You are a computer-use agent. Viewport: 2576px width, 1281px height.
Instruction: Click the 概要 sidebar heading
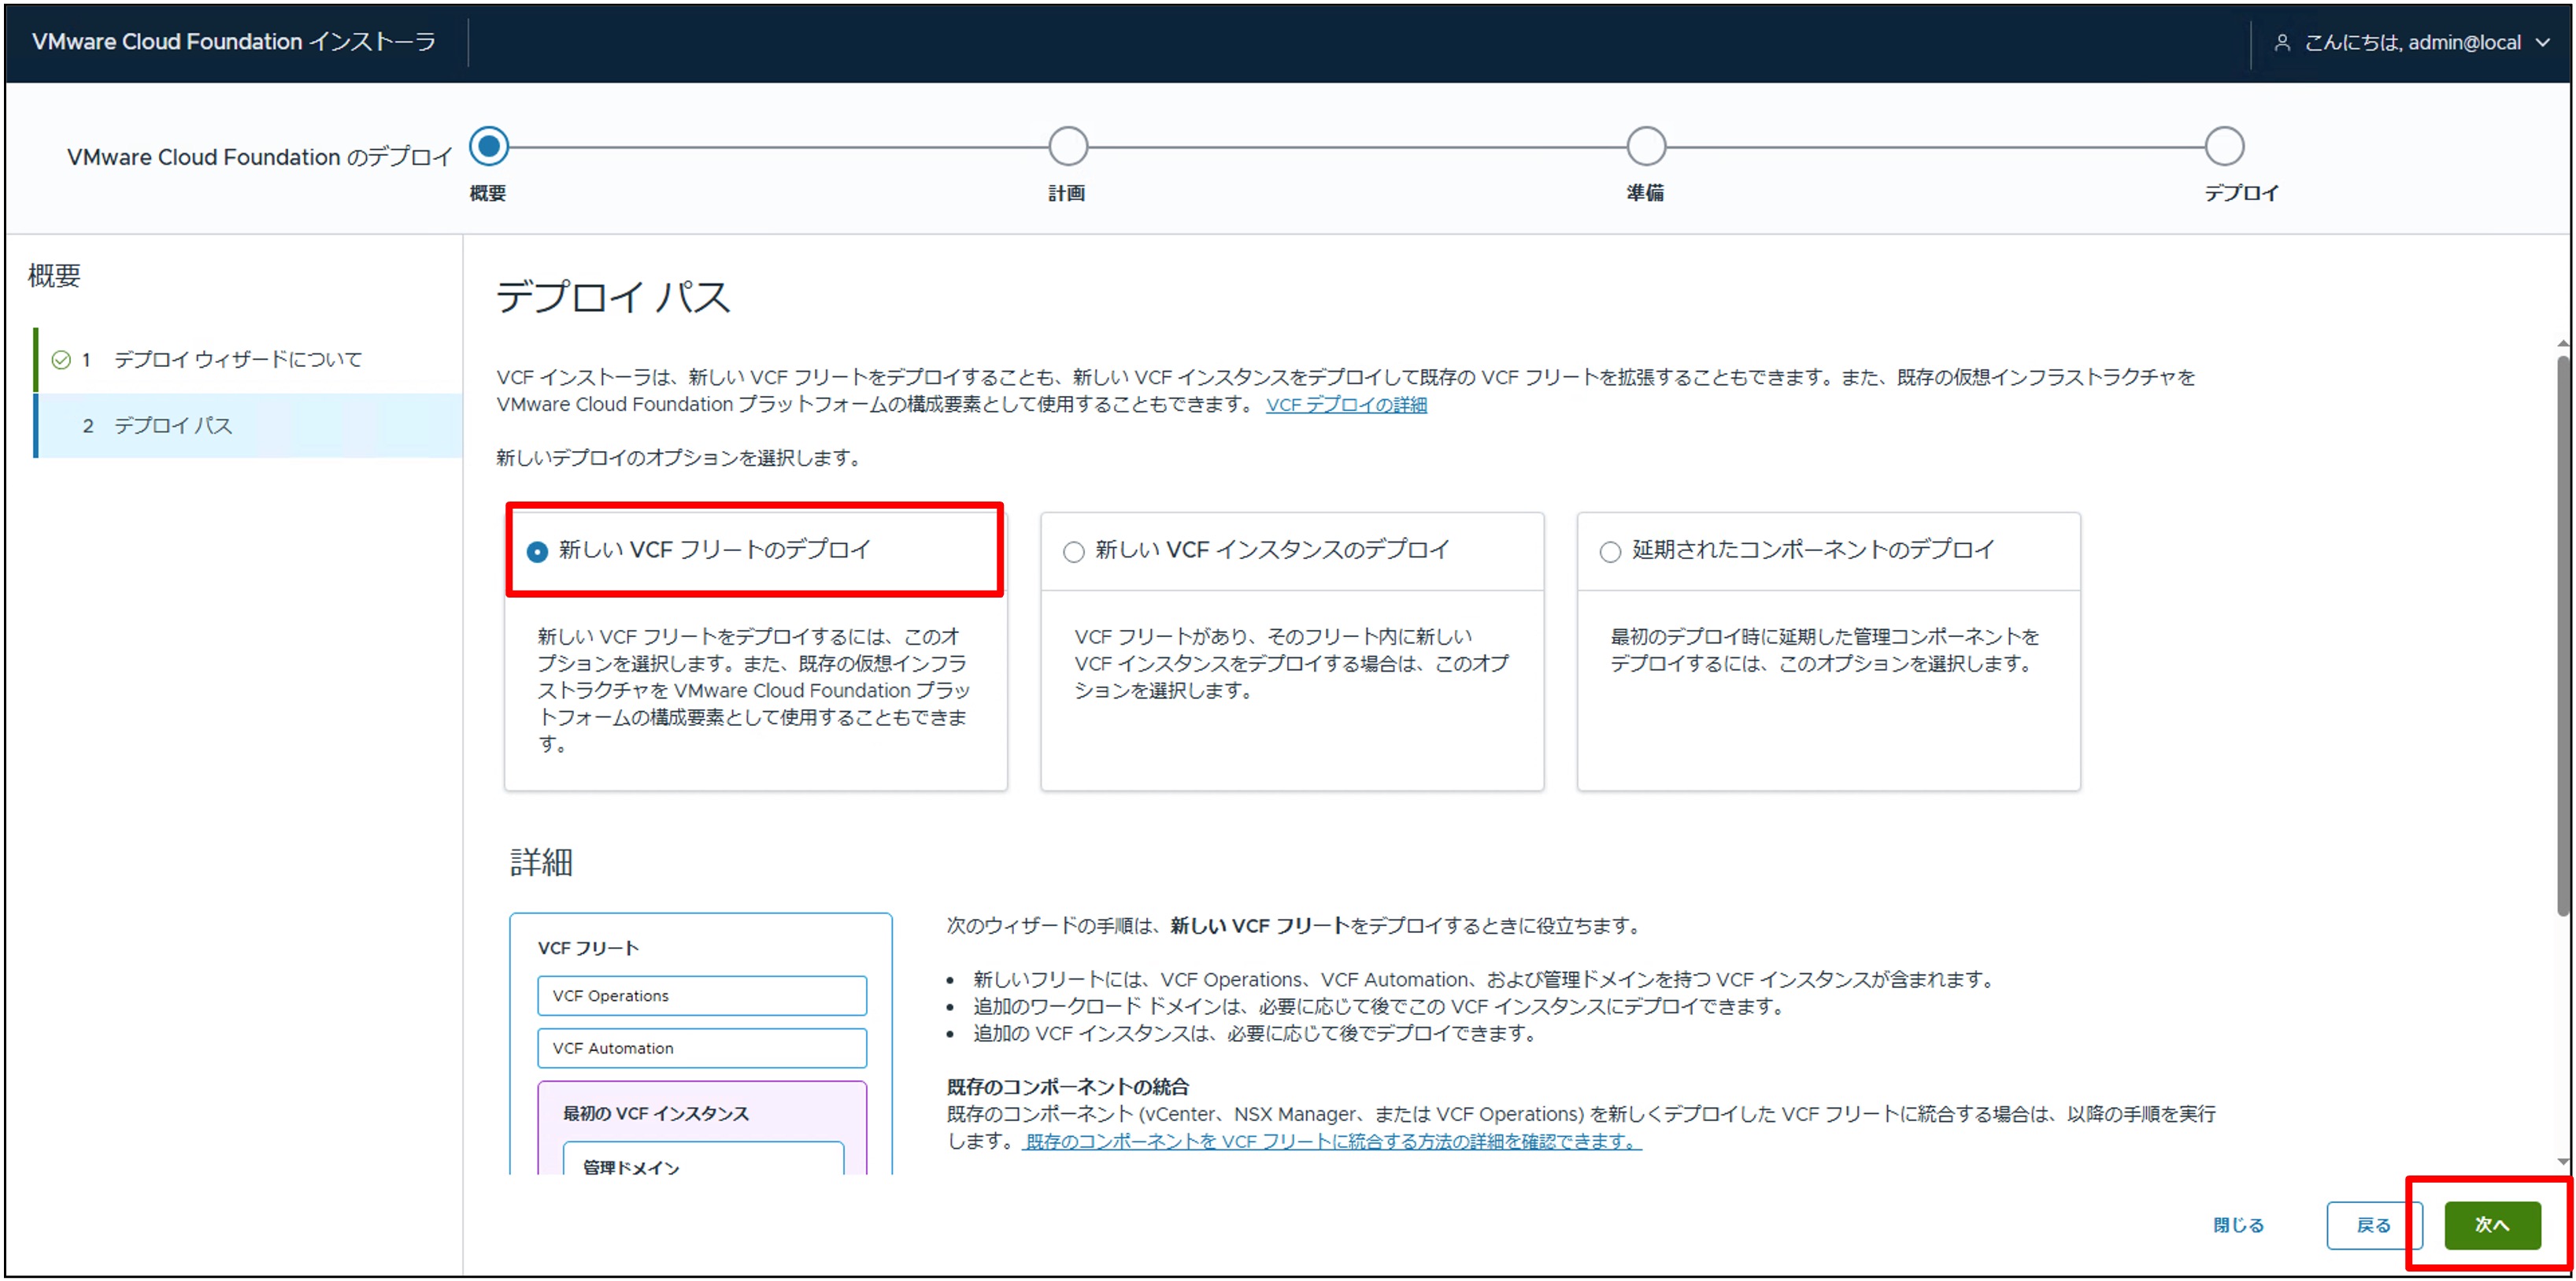tap(54, 276)
